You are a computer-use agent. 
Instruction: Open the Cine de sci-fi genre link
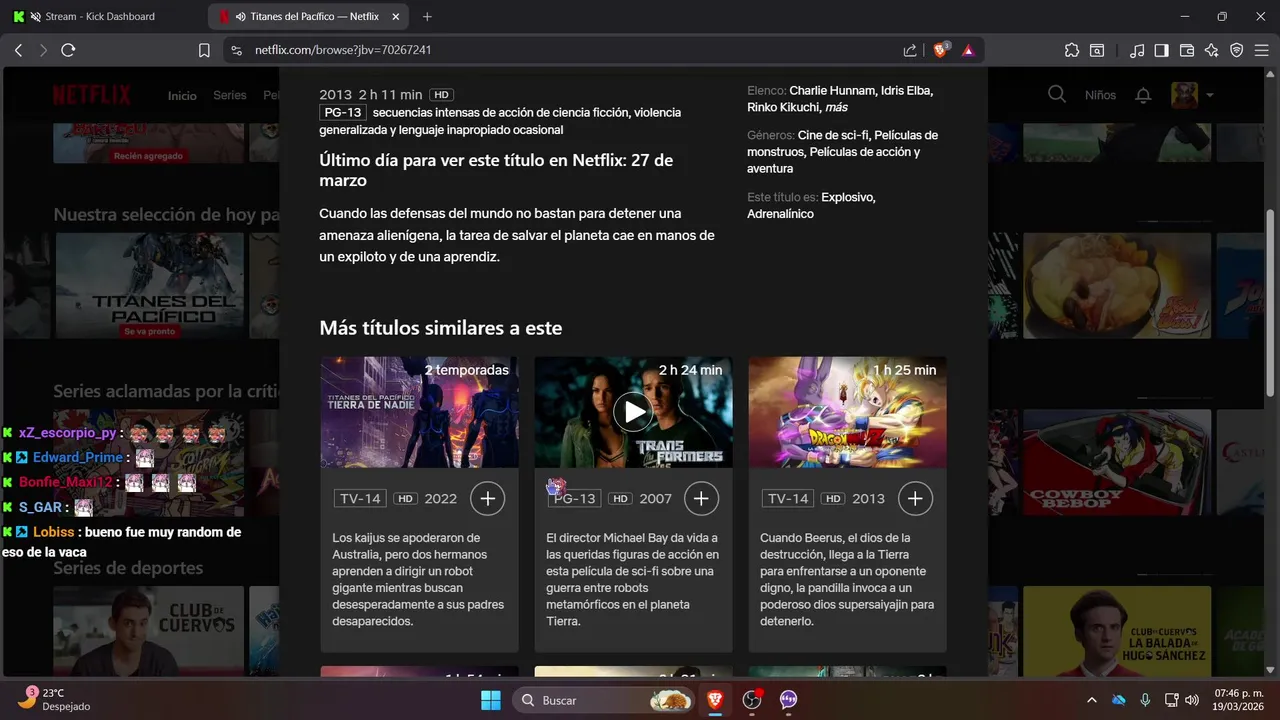click(x=834, y=135)
